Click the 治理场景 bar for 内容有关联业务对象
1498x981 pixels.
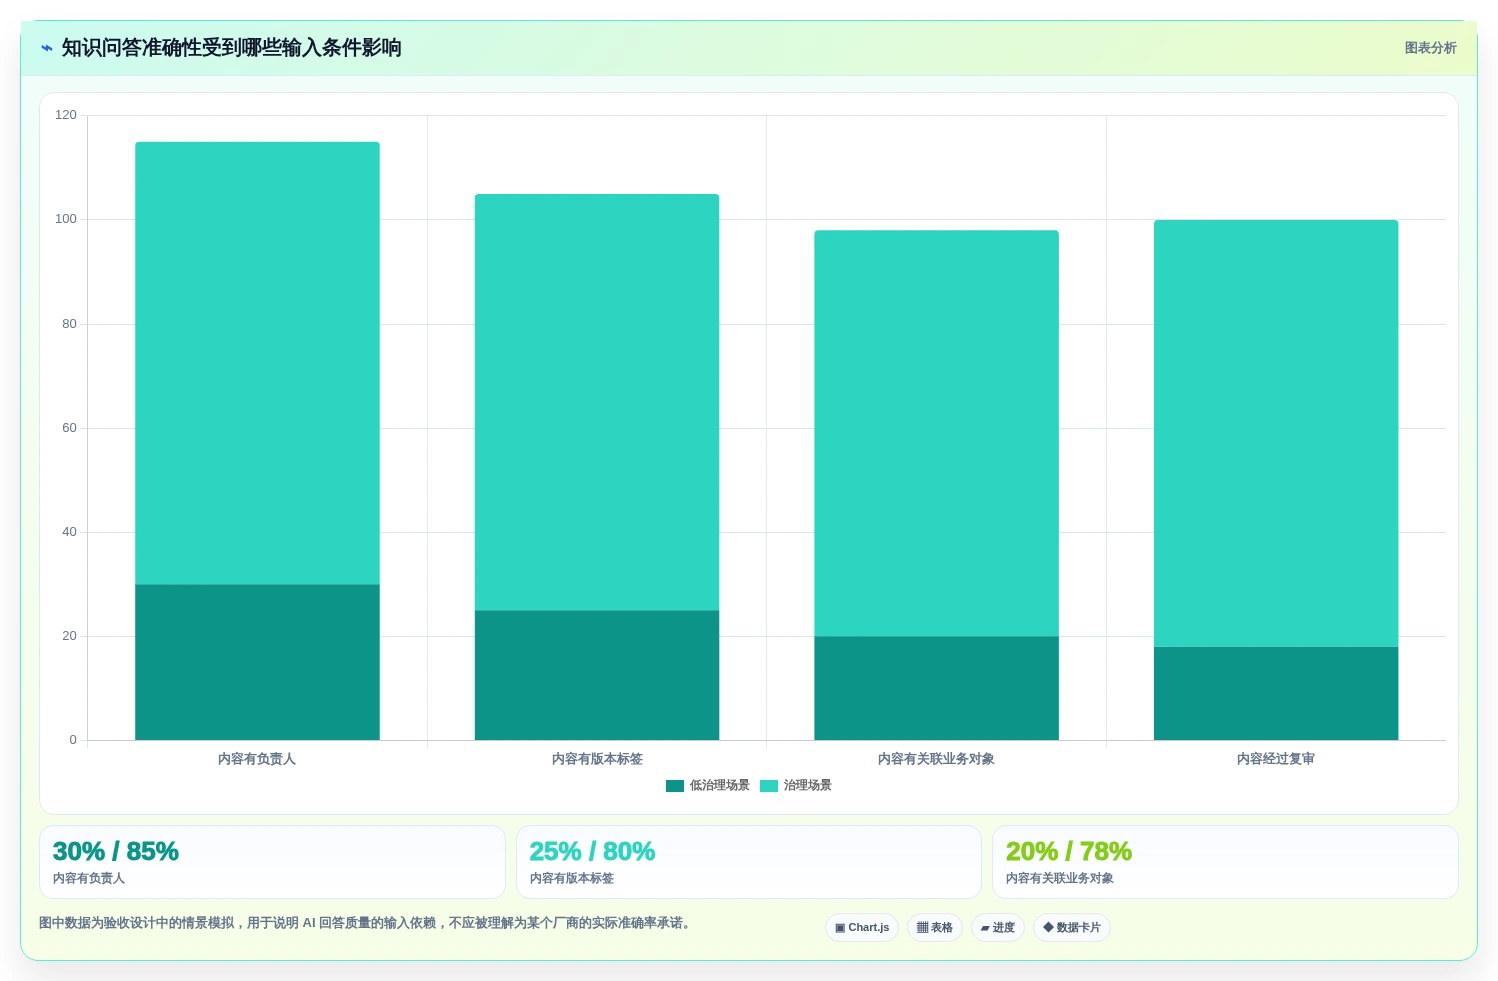(x=936, y=433)
